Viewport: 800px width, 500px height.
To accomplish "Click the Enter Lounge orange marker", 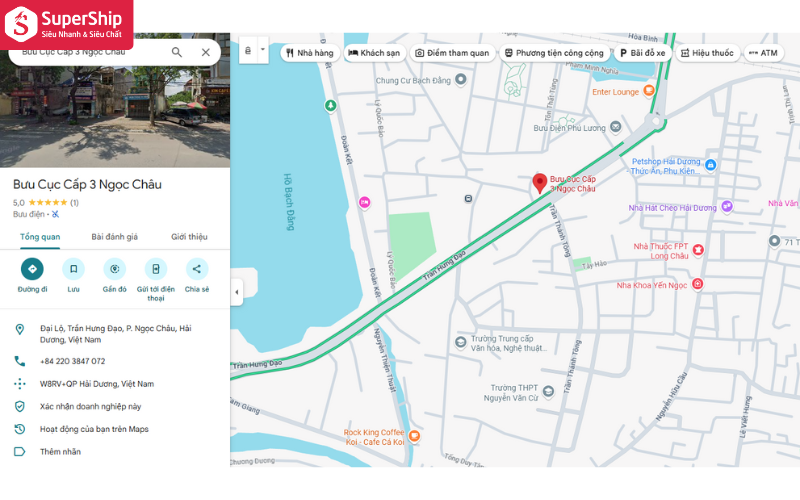I will (648, 91).
